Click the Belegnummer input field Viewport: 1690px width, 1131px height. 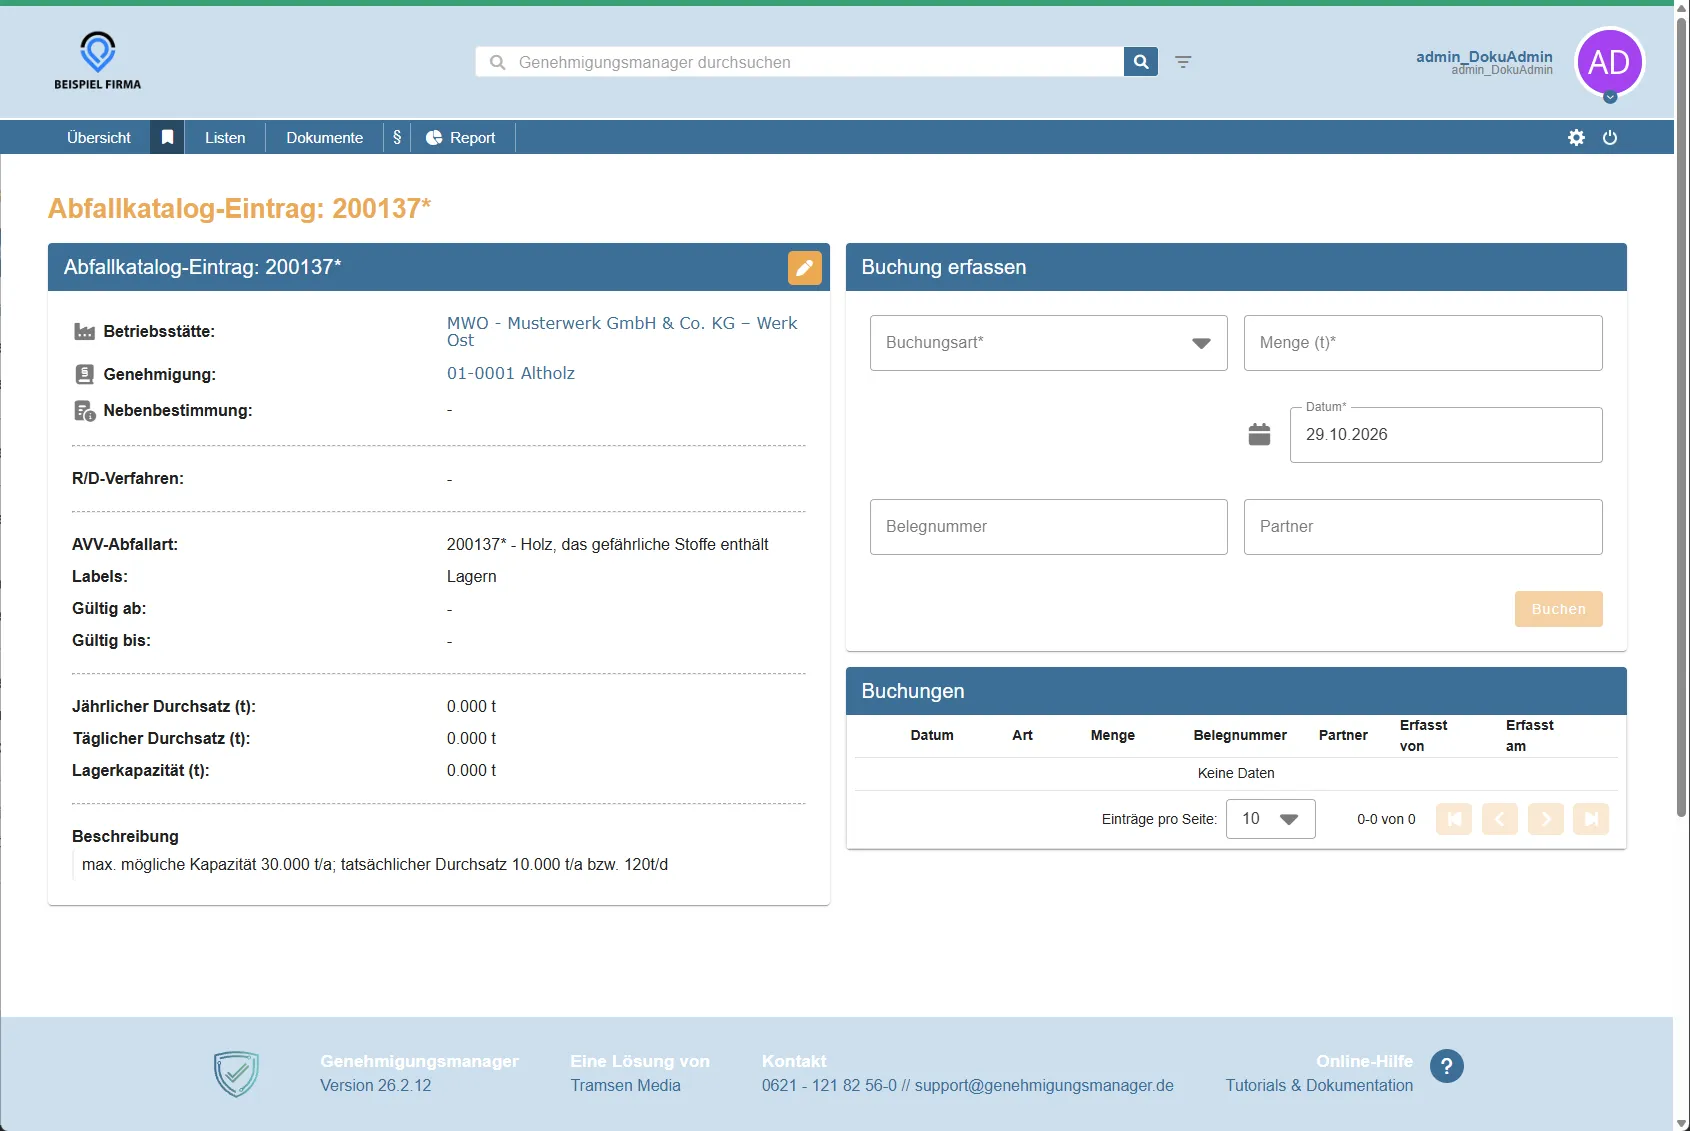coord(1049,527)
